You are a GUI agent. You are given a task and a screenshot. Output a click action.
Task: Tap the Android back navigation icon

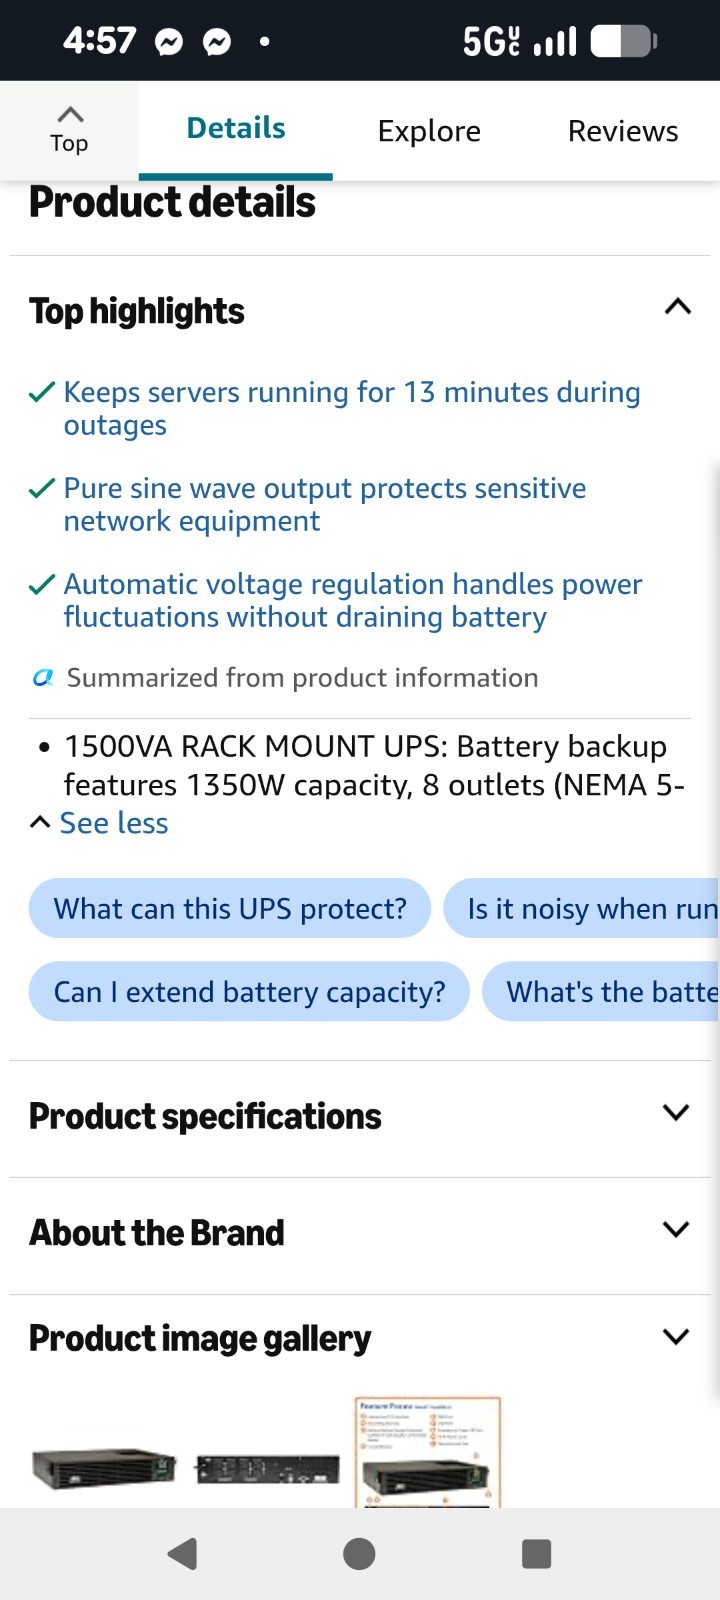[x=182, y=1553]
